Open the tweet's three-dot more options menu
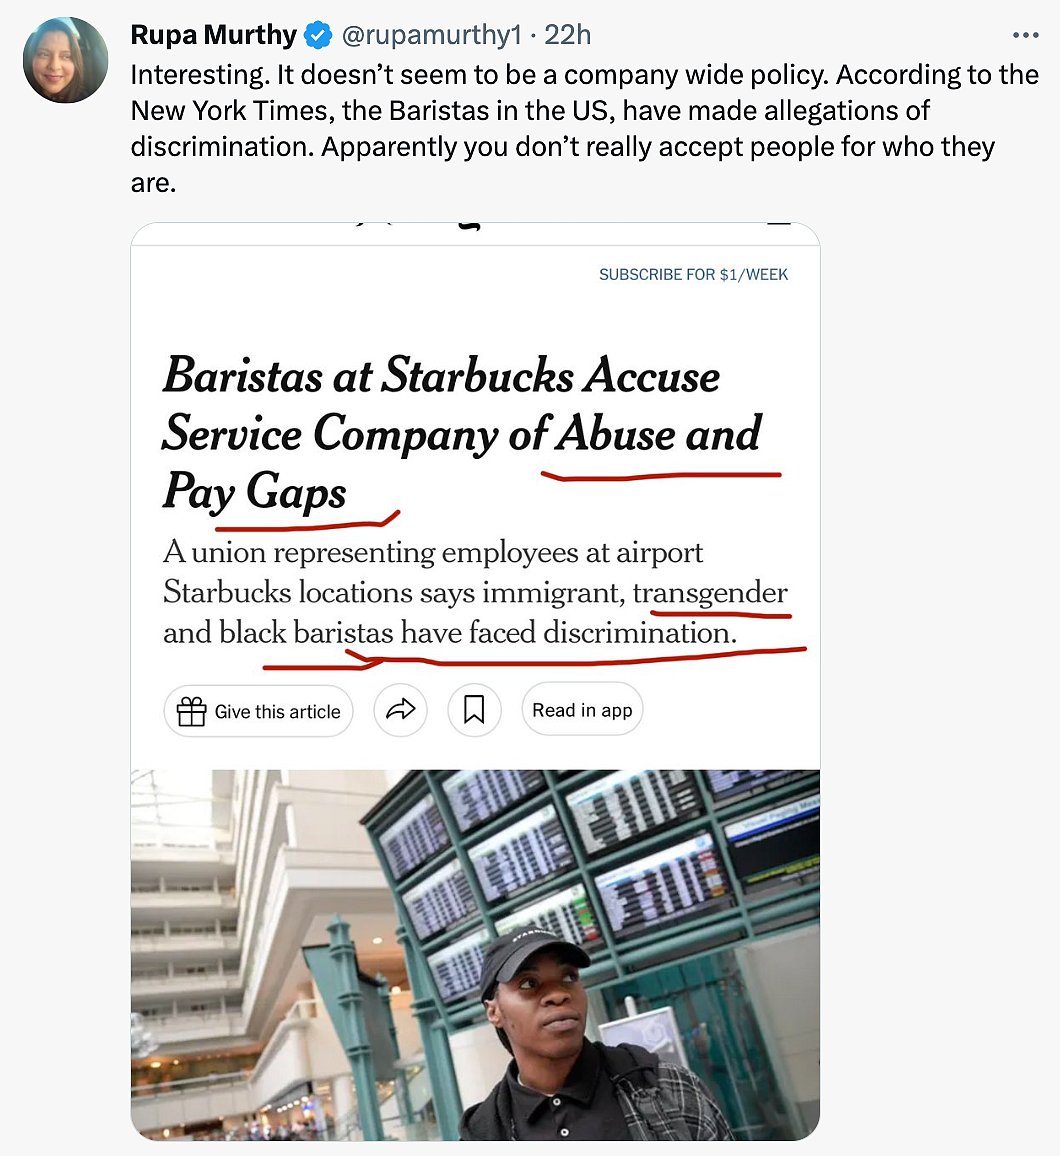 point(1025,35)
